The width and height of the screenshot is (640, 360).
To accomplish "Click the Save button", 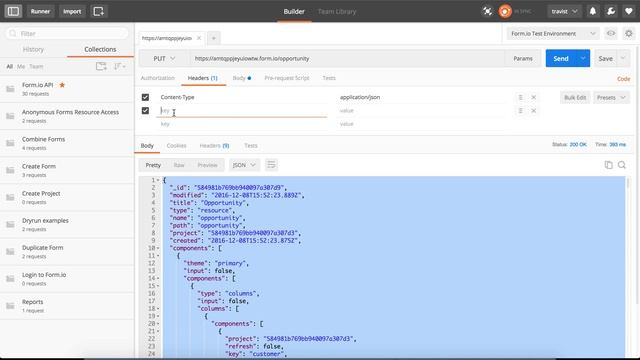I will pos(606,58).
